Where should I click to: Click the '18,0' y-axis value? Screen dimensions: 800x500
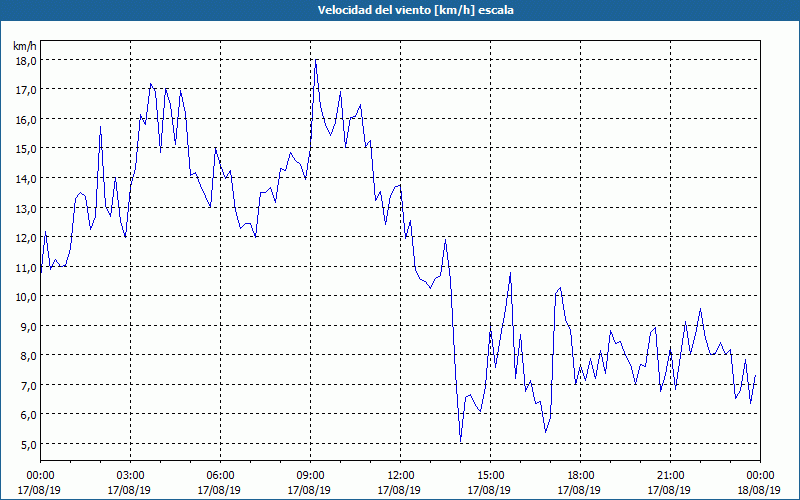(x=27, y=61)
